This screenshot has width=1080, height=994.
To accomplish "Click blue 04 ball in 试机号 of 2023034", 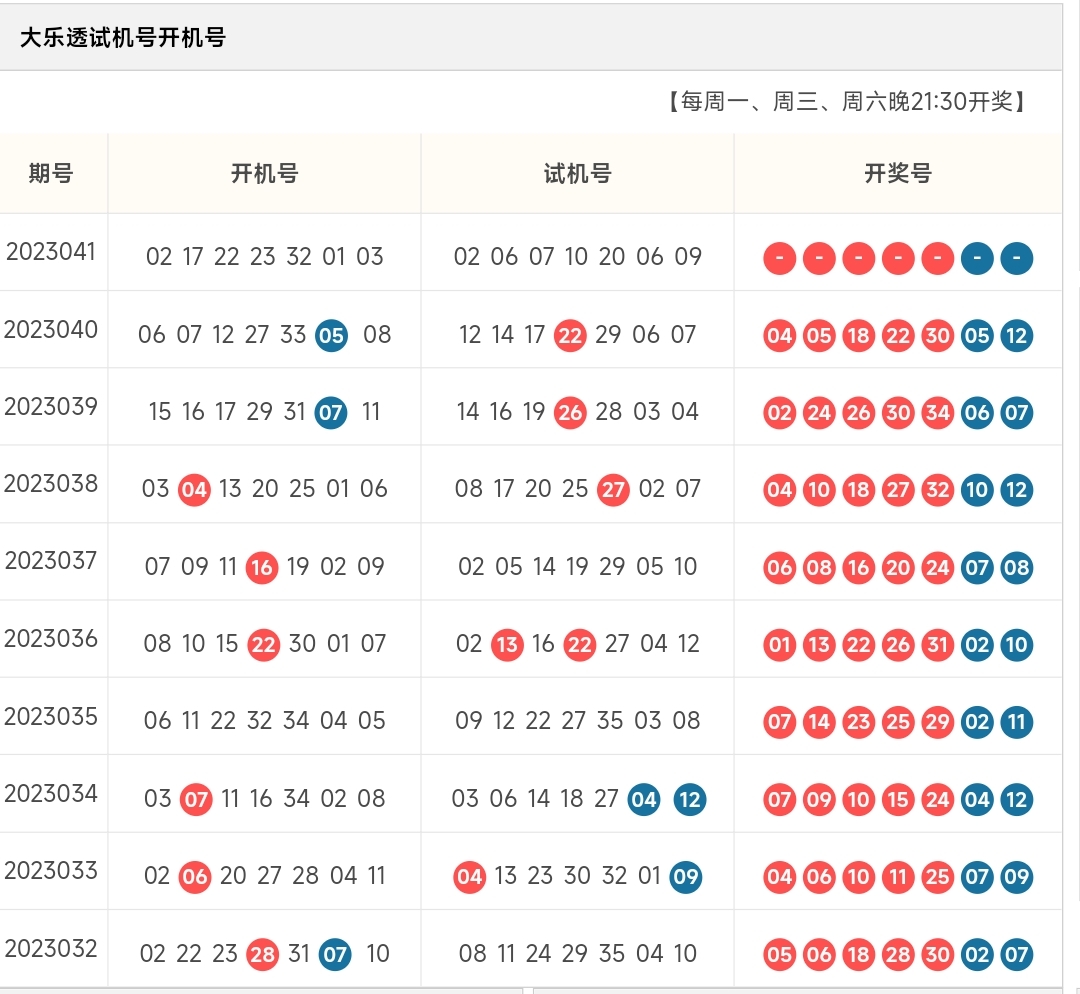I will [x=644, y=800].
